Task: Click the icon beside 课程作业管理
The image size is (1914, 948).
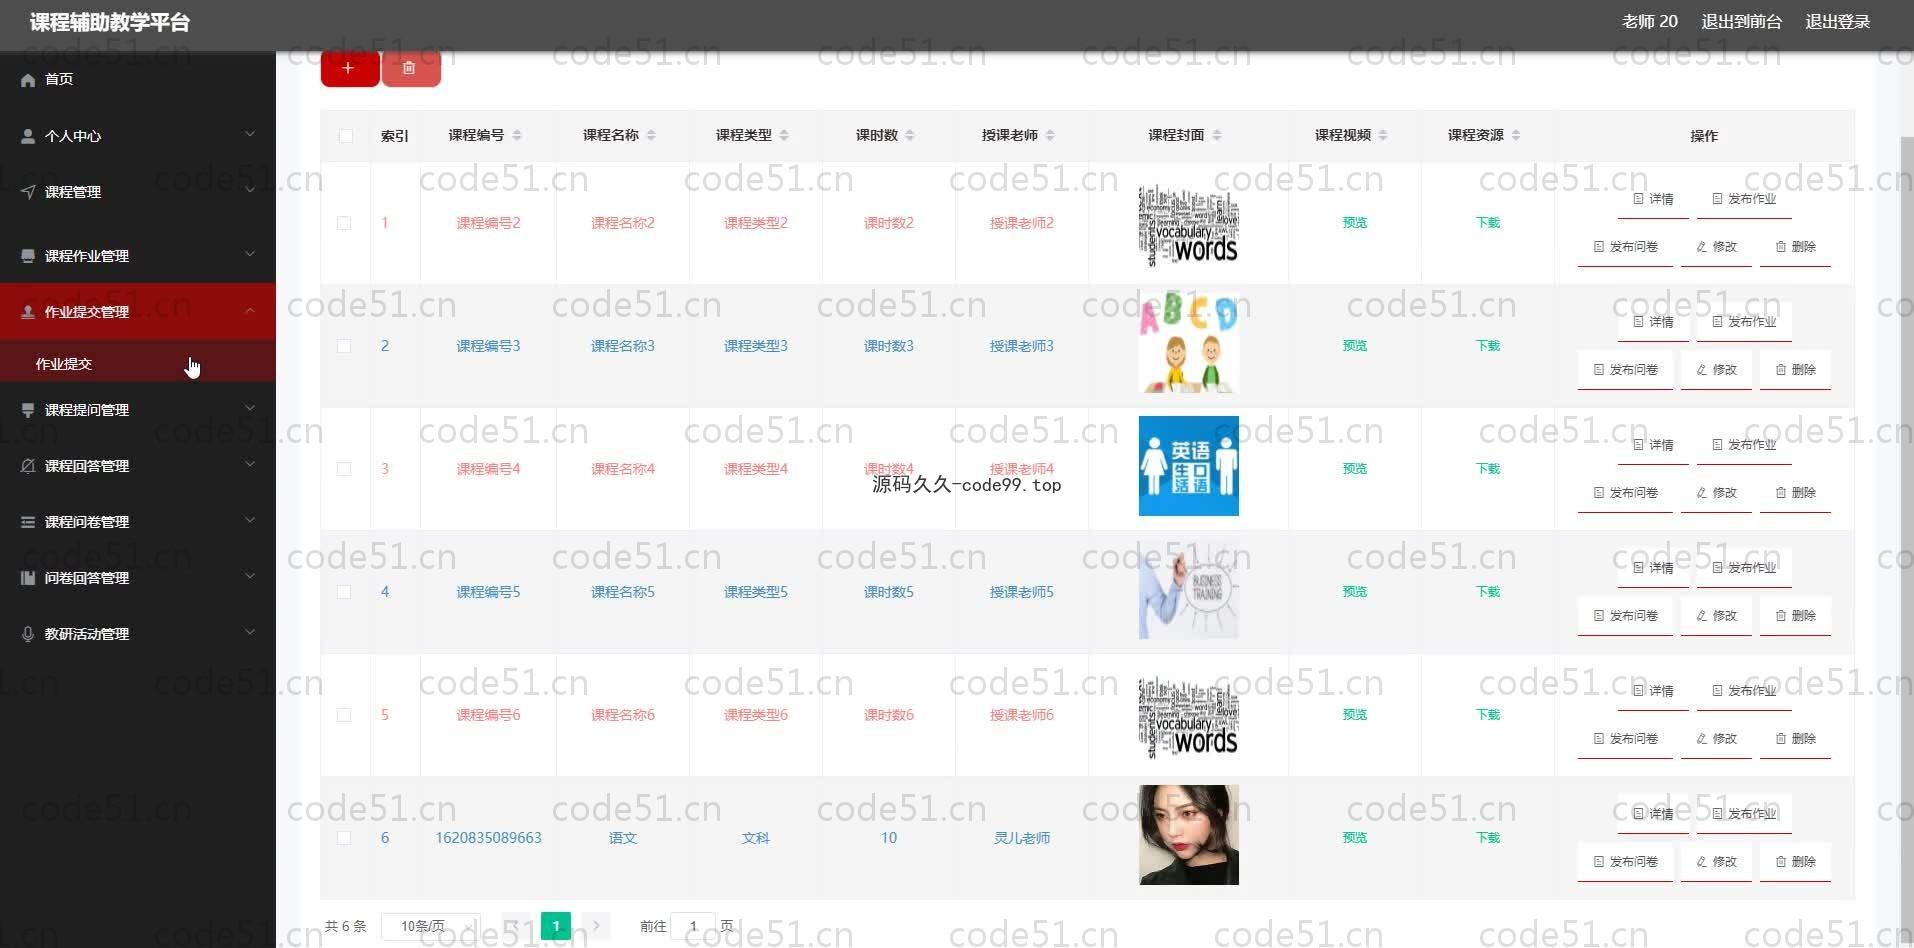Action: (28, 256)
